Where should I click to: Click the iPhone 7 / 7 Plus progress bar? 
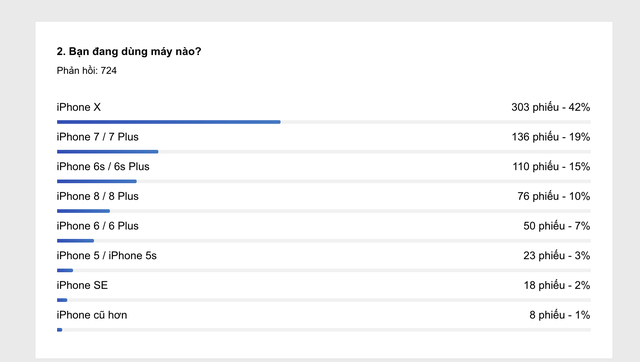click(x=107, y=152)
